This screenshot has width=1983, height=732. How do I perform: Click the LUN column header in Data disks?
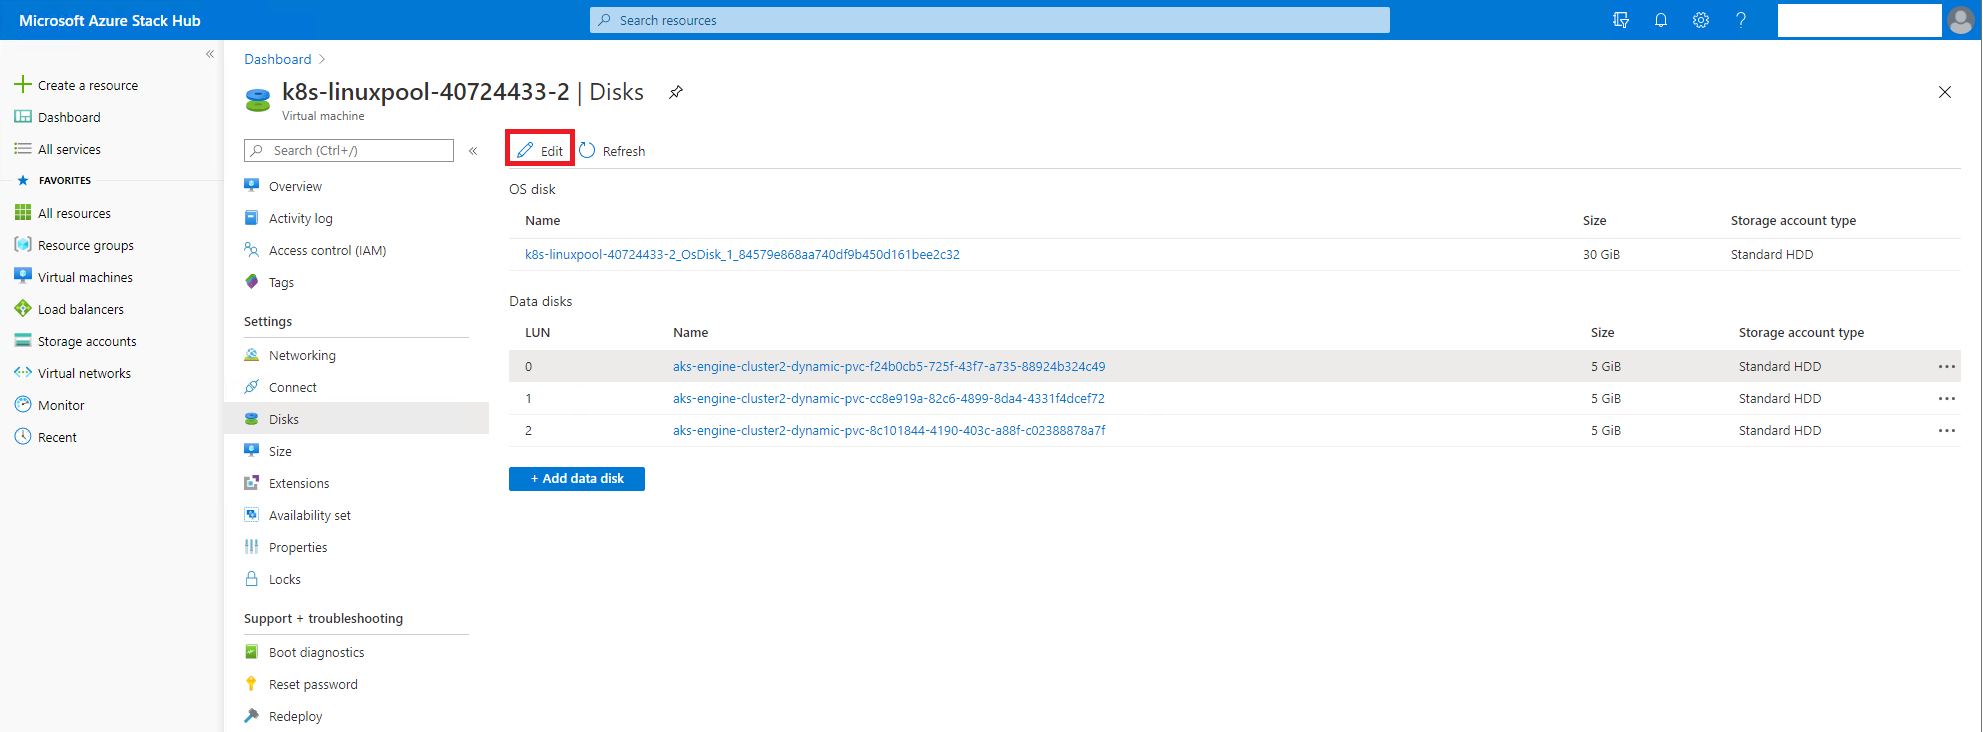tap(538, 332)
